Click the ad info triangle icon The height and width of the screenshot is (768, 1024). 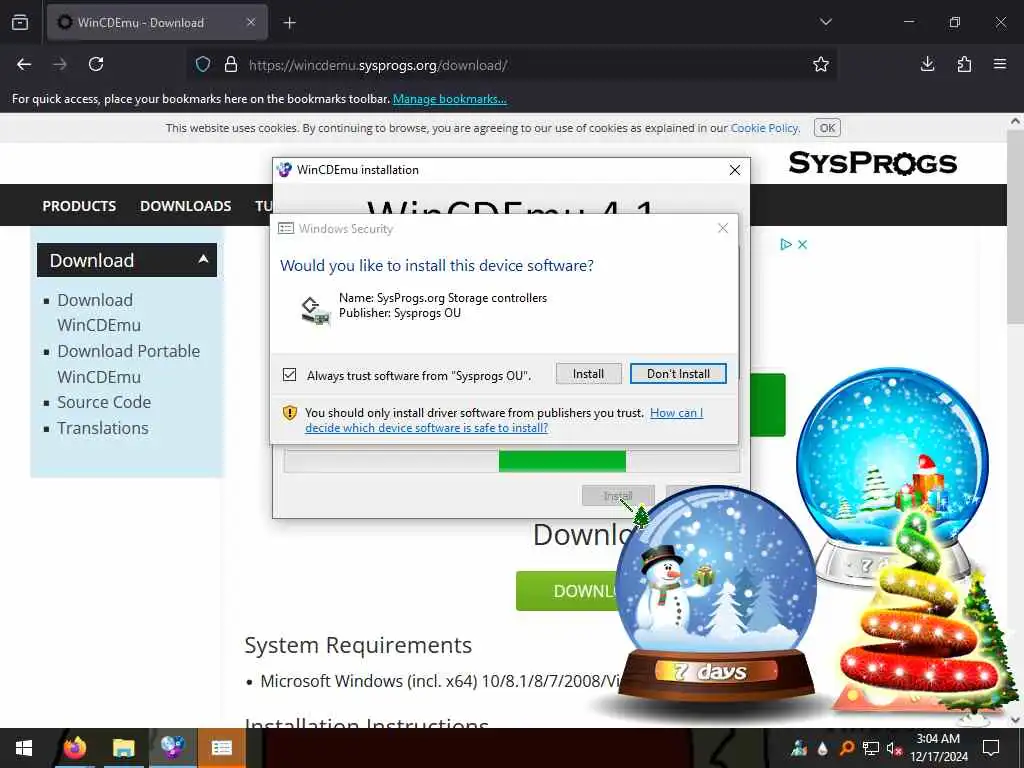coord(786,244)
